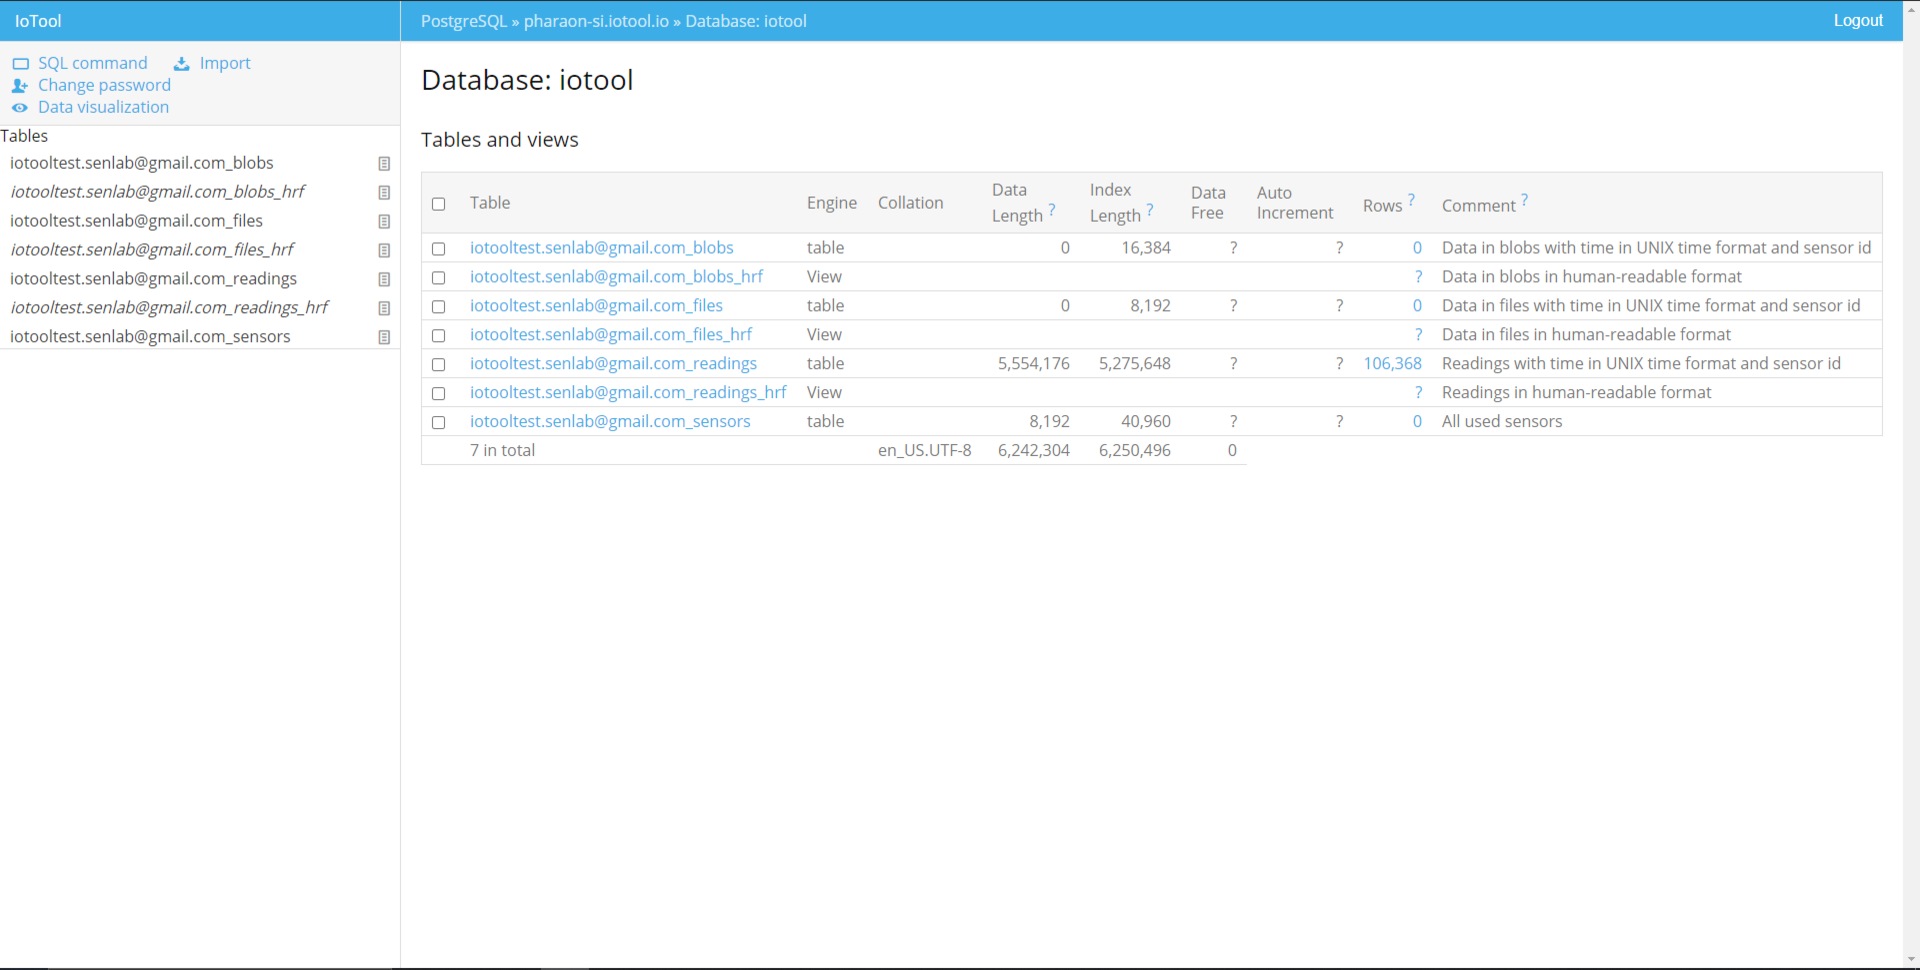Click the Logout link
The height and width of the screenshot is (970, 1920).
(1858, 20)
